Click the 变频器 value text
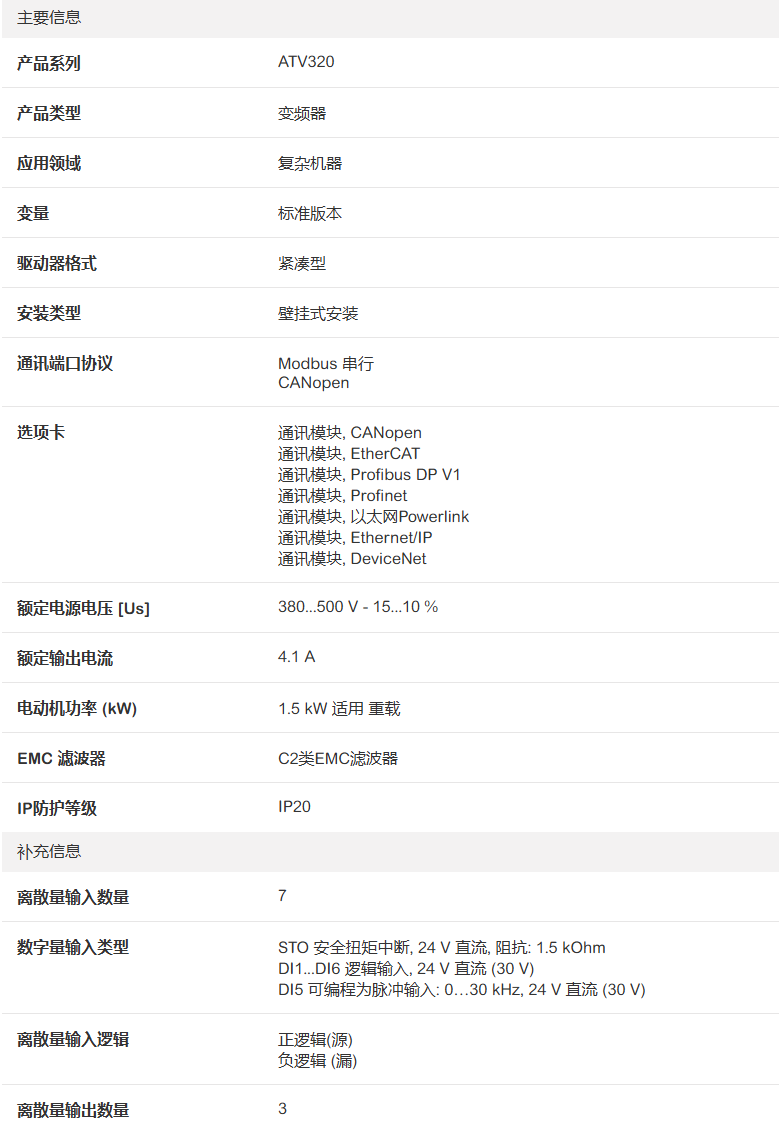Screen dimensions: 779x1132 302,113
